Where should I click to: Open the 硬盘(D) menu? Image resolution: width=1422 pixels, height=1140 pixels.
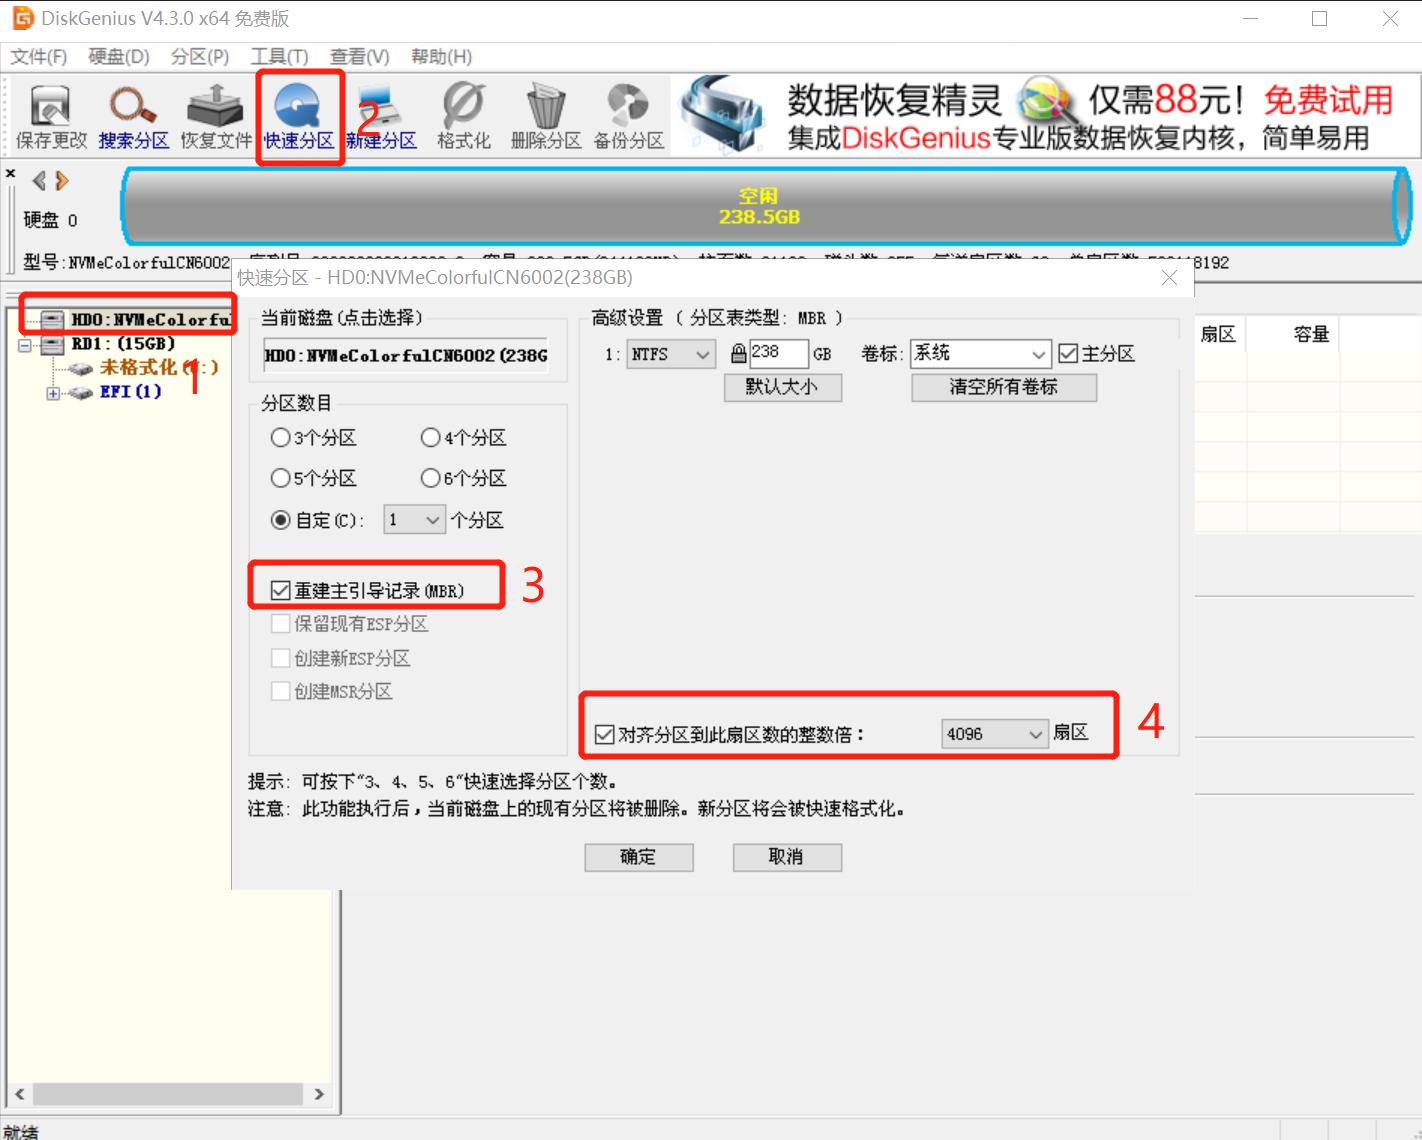tap(117, 56)
